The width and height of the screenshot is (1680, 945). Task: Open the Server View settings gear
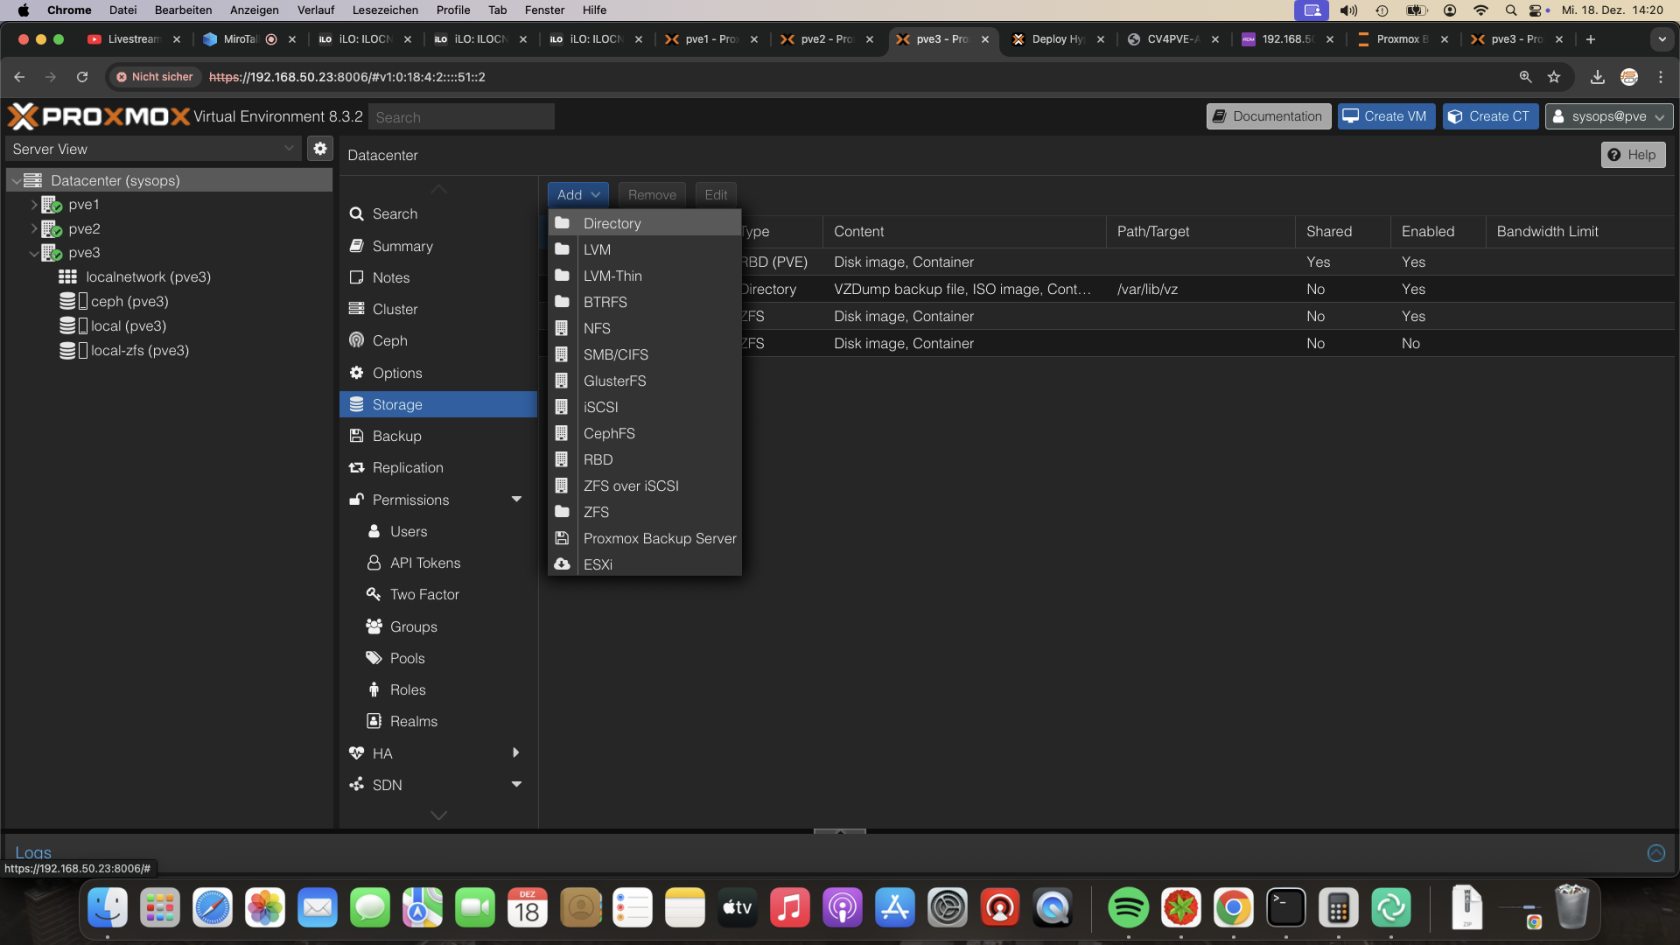click(320, 148)
